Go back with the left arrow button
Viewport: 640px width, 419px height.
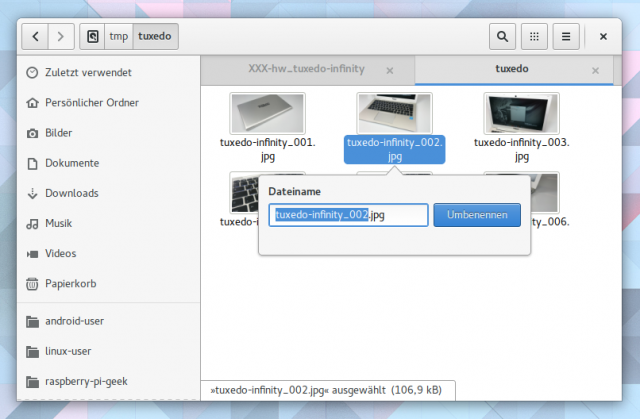35,37
